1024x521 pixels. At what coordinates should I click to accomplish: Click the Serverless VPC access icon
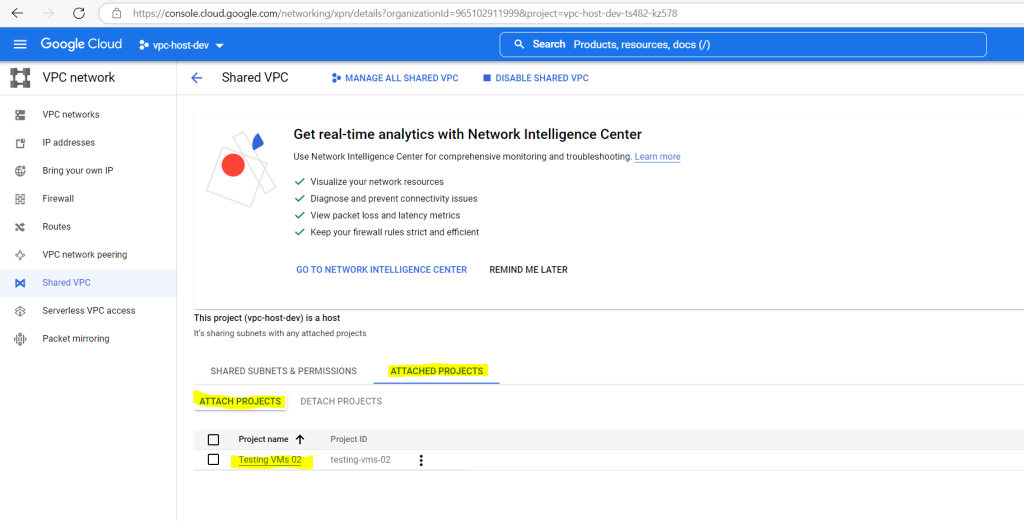[20, 311]
